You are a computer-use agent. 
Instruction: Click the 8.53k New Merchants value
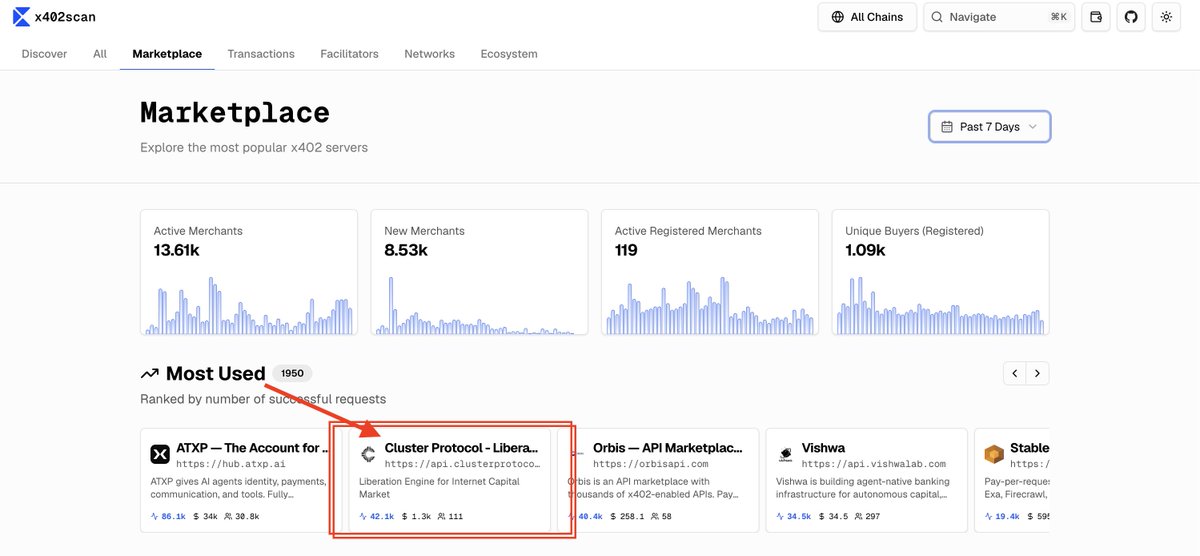click(x=406, y=250)
